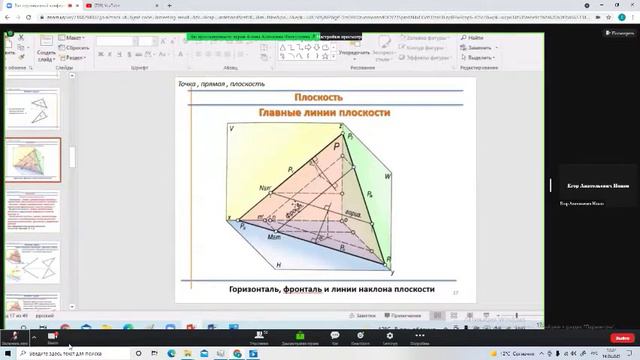Toggle Italic formatting
The width and height of the screenshot is (640, 360).
[110, 54]
